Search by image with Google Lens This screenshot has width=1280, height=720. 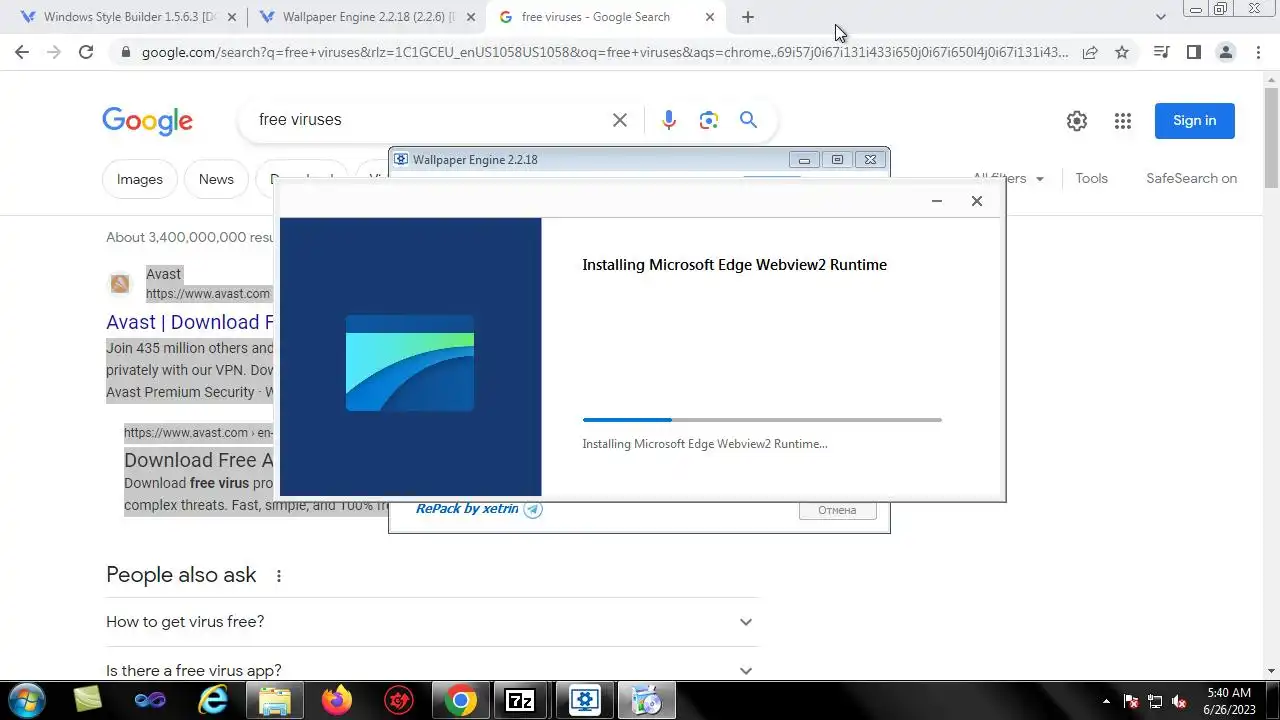pos(709,120)
